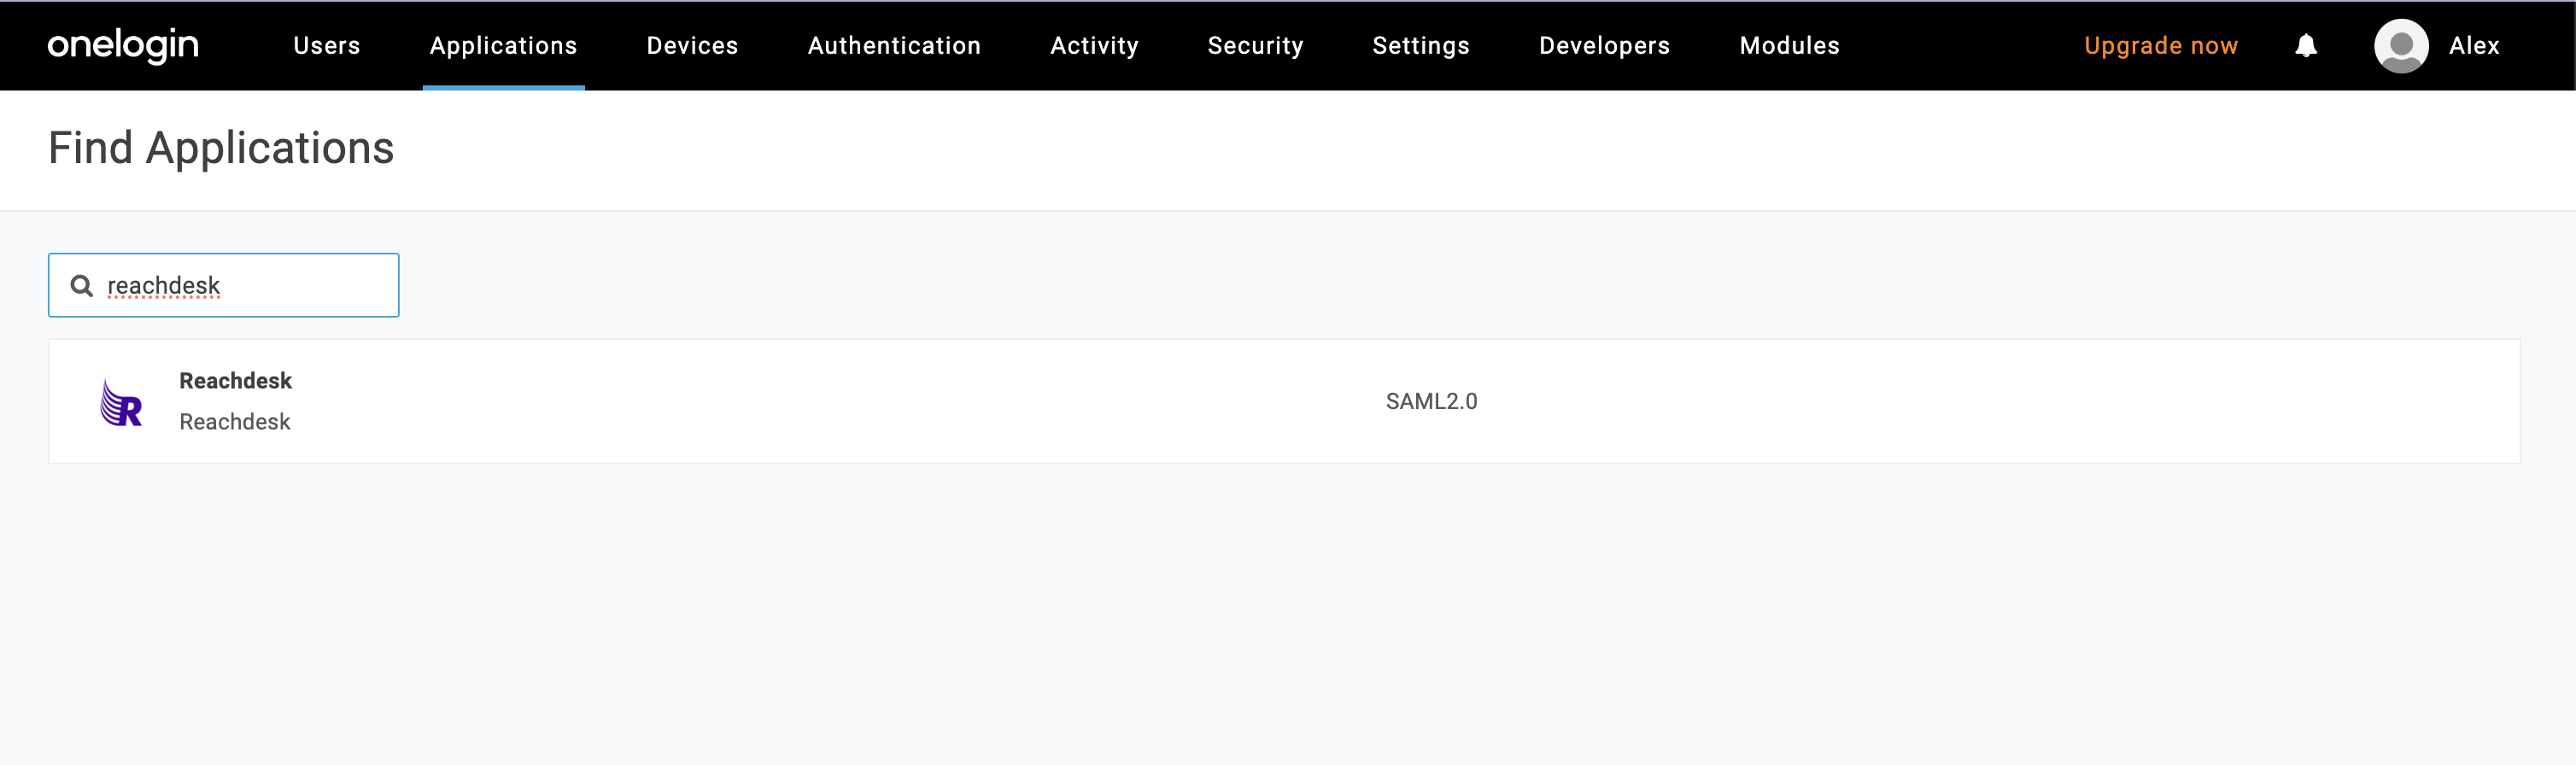This screenshot has width=2576, height=765.
Task: Open the Developers menu
Action: click(1604, 46)
